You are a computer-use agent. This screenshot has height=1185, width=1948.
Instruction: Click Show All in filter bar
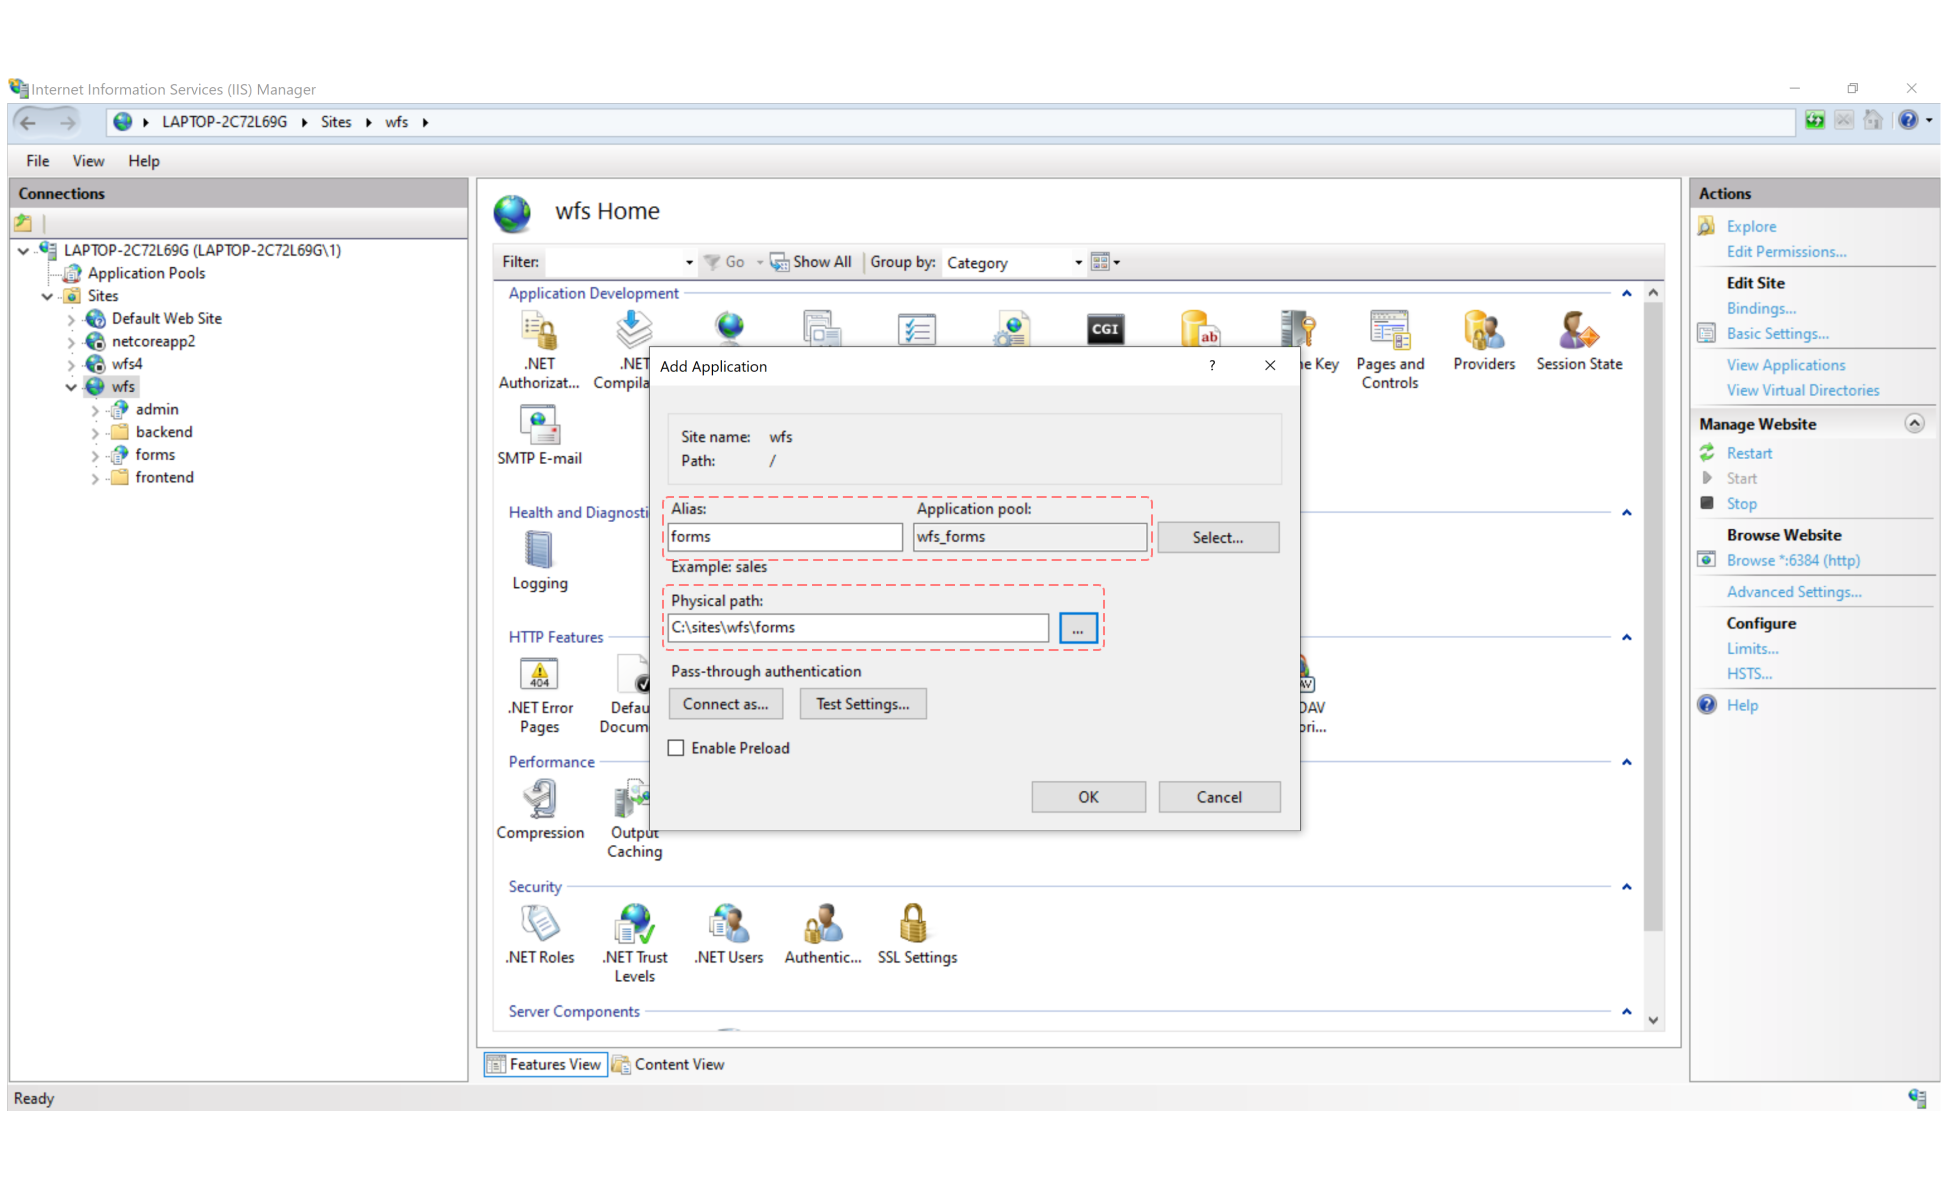[x=811, y=262]
